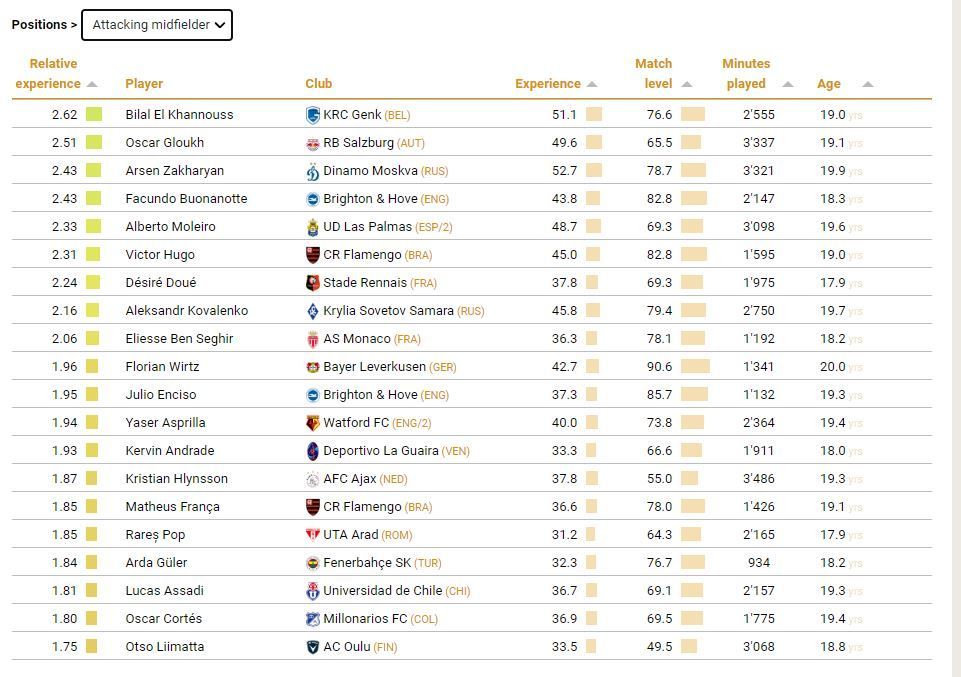Click the Dinamo Moskva club crest
This screenshot has width=961, height=677.
pos(313,172)
